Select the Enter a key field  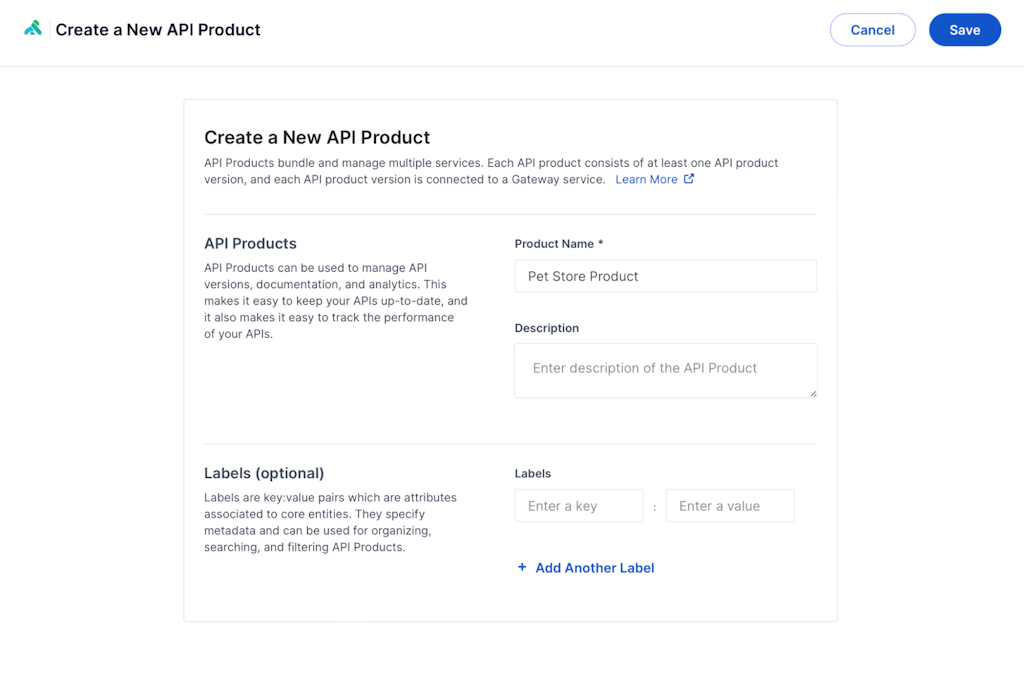(x=578, y=506)
